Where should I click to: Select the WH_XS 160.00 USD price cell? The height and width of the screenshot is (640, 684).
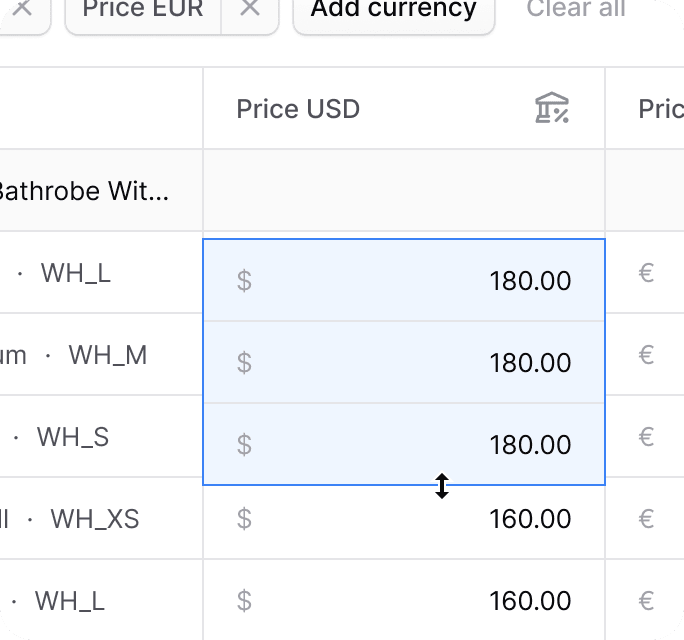404,518
